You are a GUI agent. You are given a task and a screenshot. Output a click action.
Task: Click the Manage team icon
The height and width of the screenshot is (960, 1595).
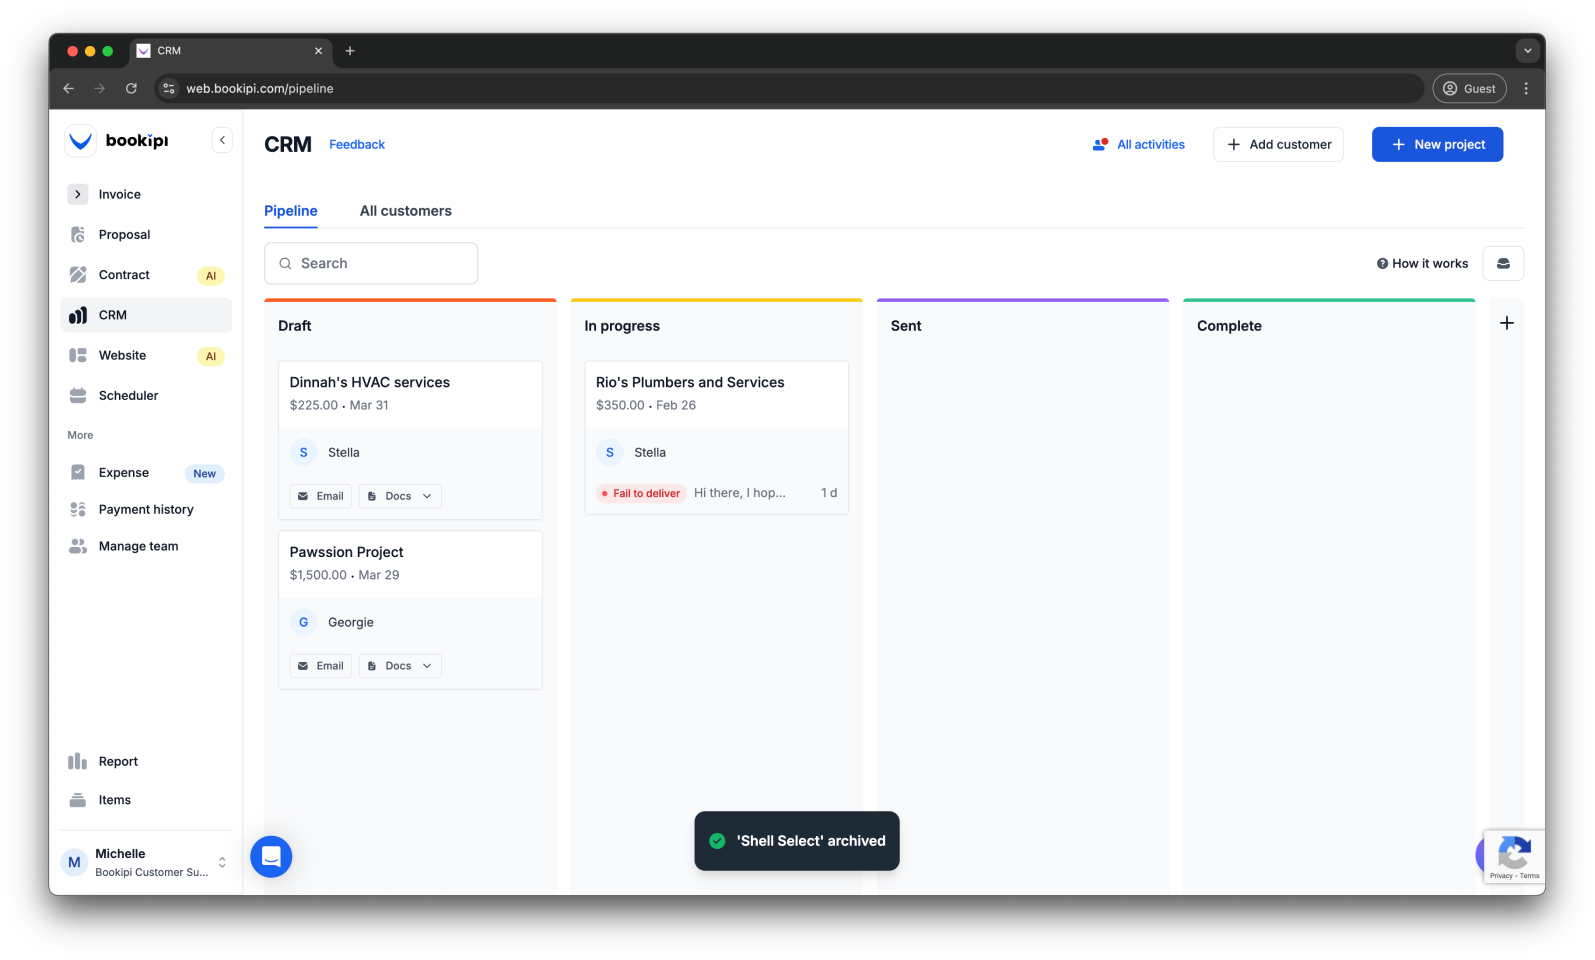pyautogui.click(x=78, y=547)
